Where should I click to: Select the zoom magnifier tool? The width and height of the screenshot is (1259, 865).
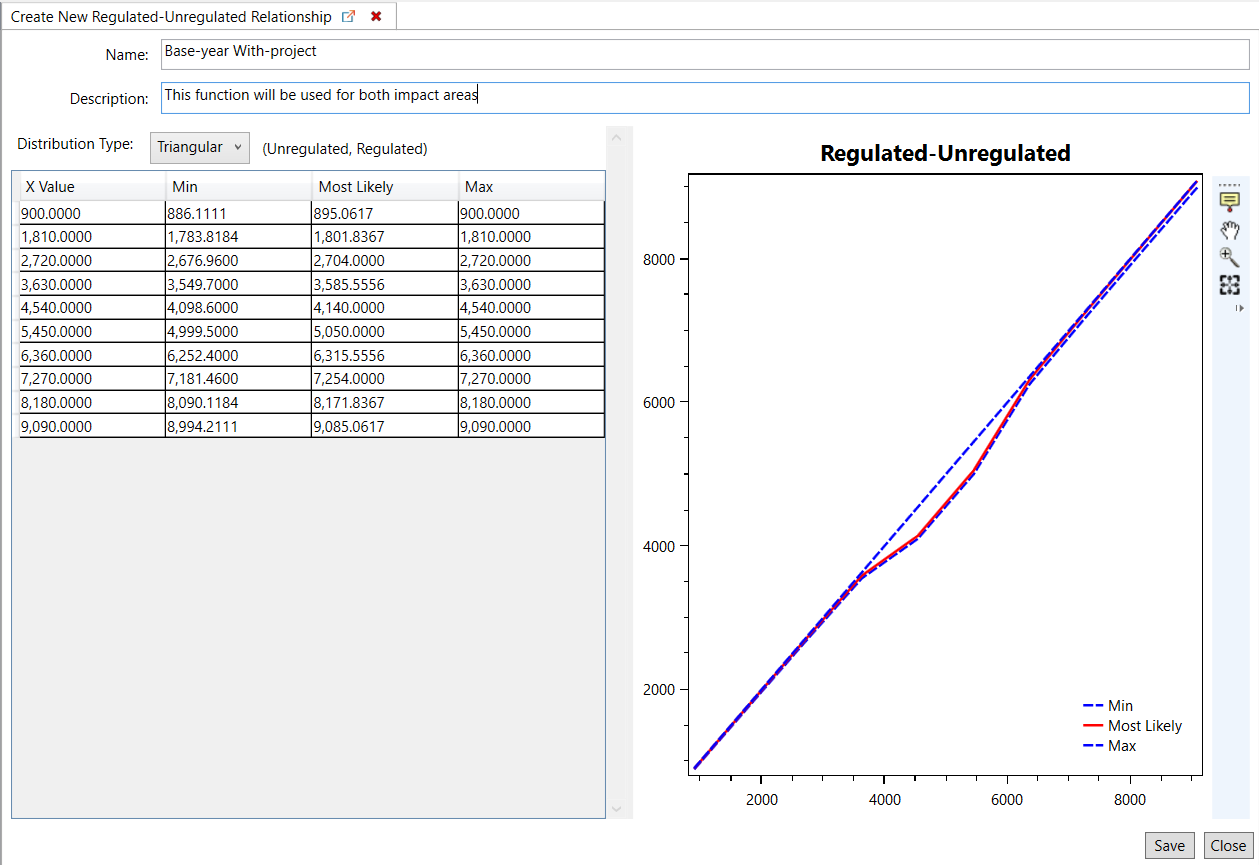tap(1229, 258)
